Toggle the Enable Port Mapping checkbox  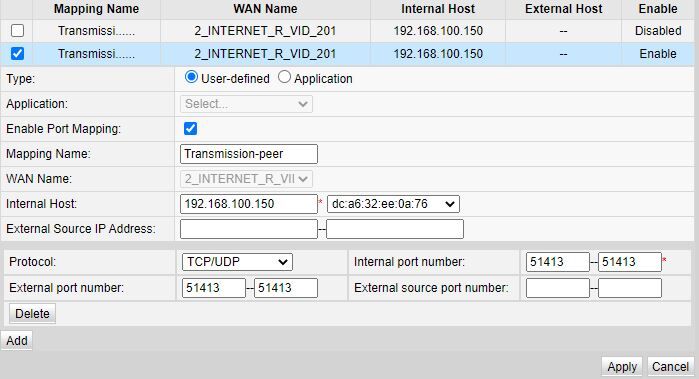190,129
